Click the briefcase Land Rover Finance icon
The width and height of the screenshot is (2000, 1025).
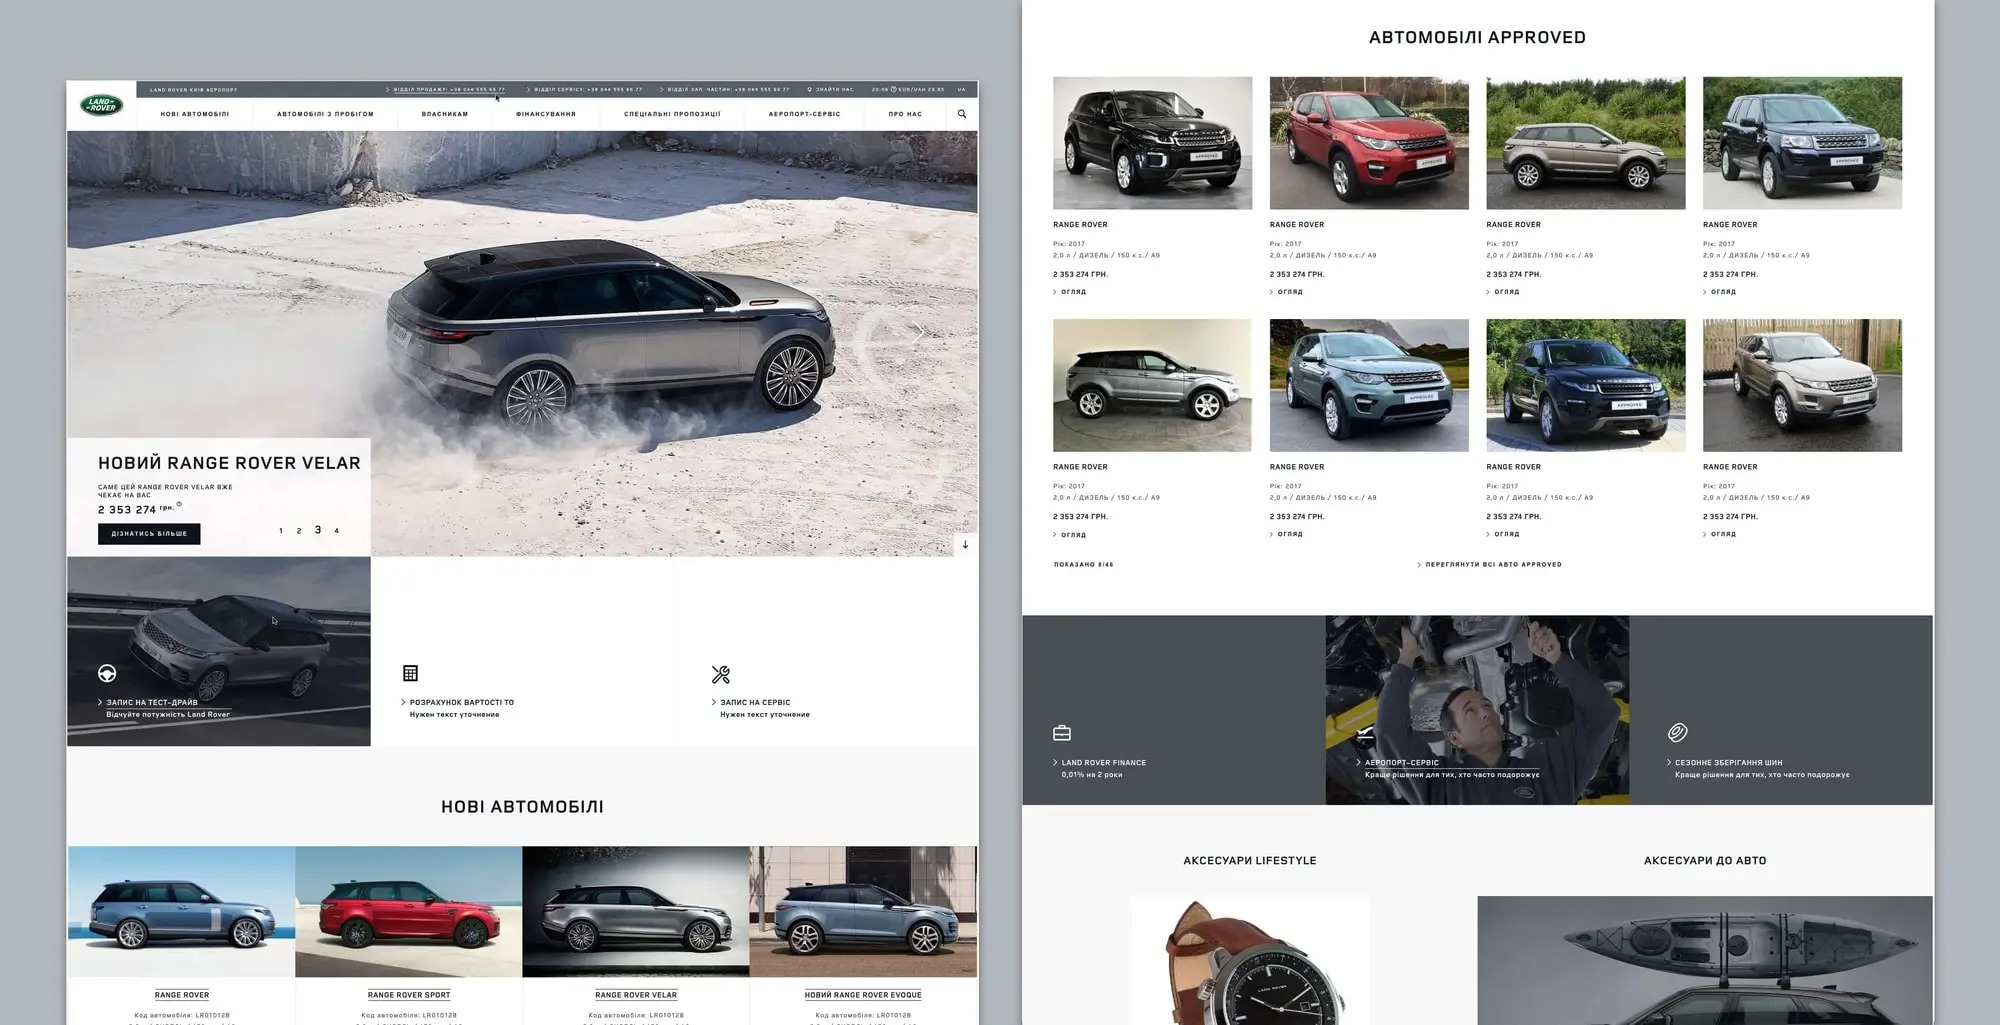[1062, 733]
